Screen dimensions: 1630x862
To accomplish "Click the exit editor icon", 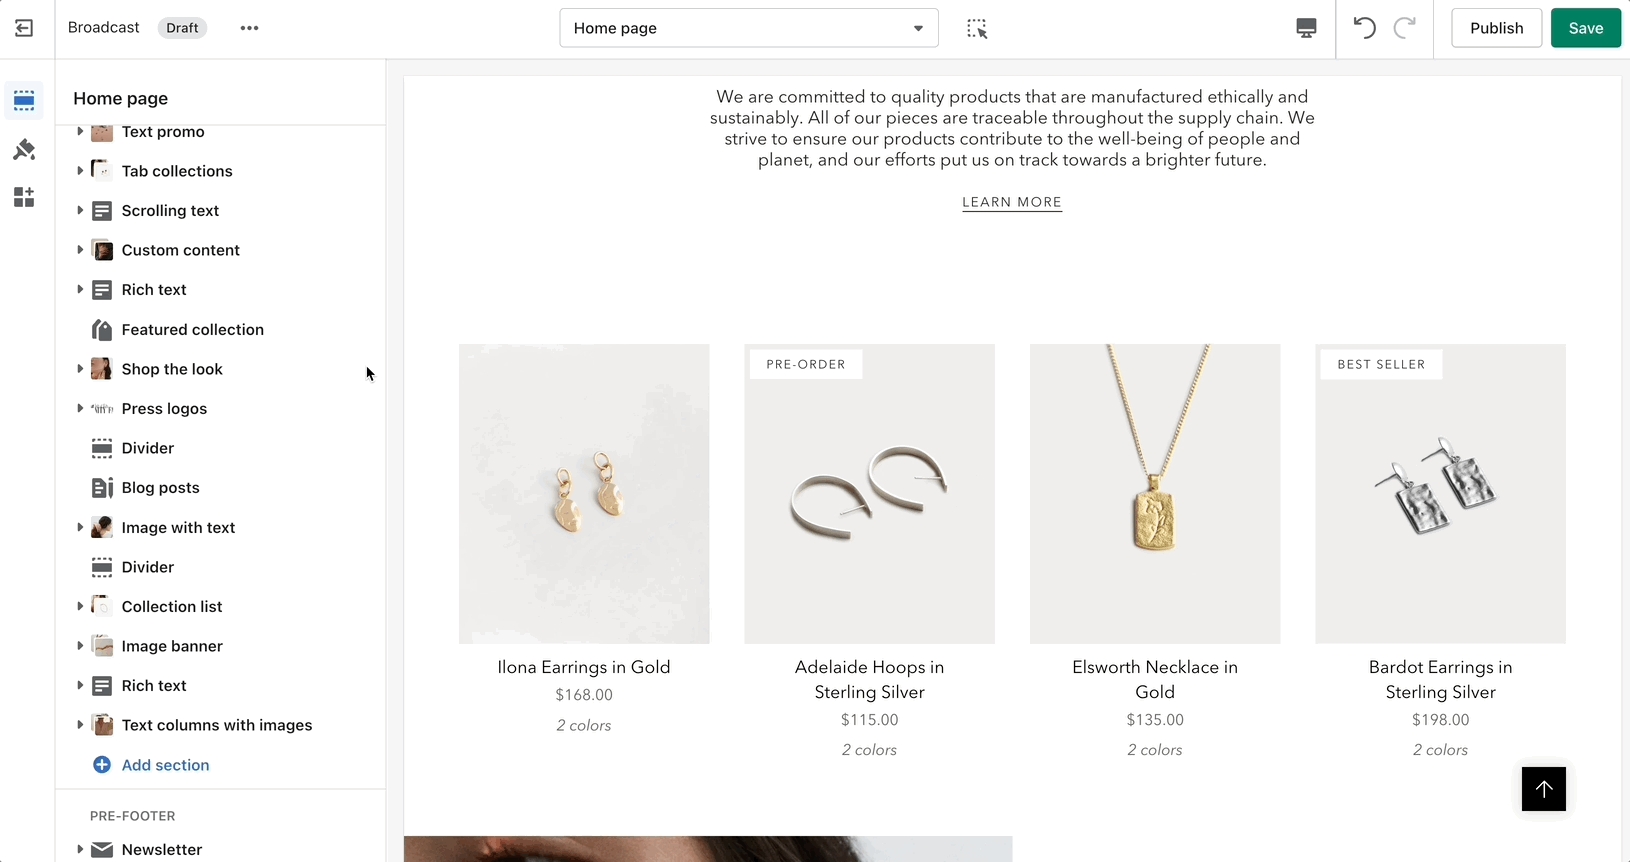I will (x=24, y=28).
